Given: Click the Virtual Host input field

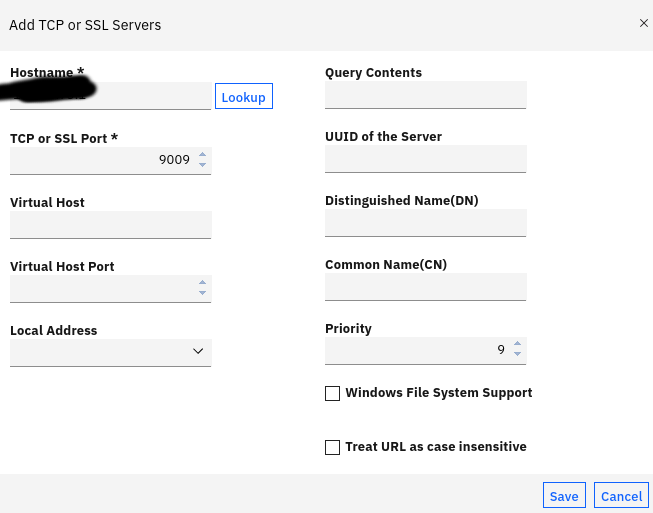Looking at the screenshot, I should [x=110, y=225].
